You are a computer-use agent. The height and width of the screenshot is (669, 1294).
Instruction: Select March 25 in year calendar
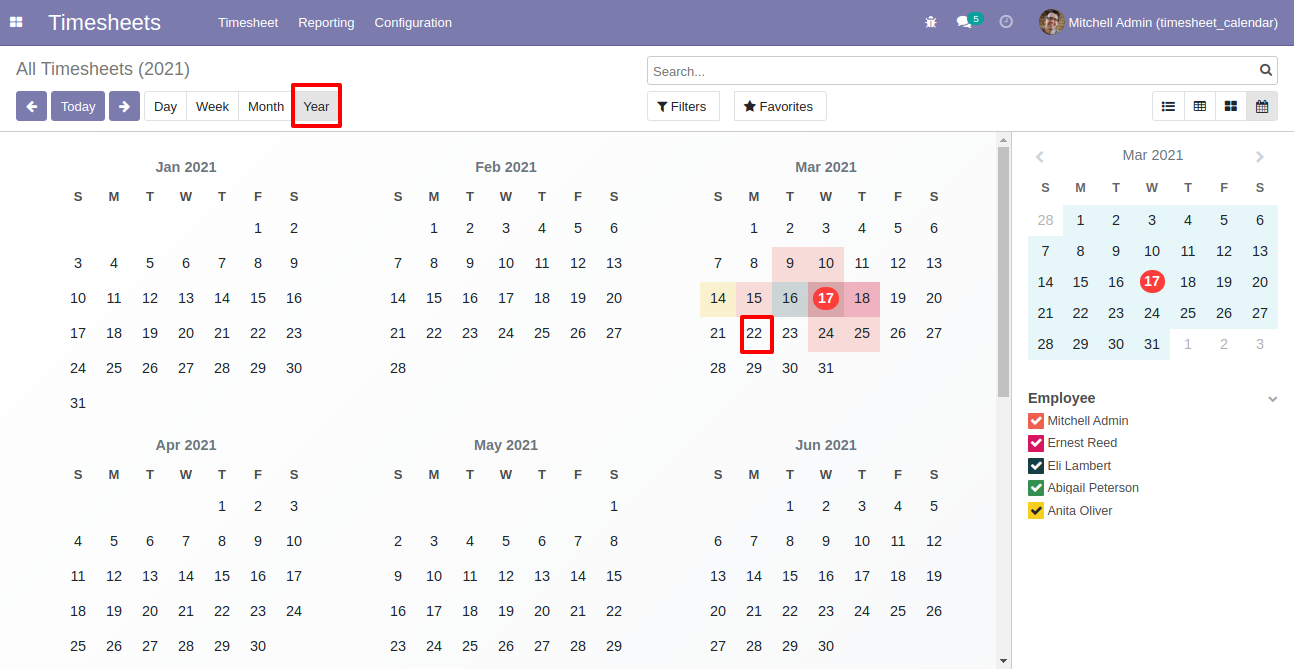point(862,333)
